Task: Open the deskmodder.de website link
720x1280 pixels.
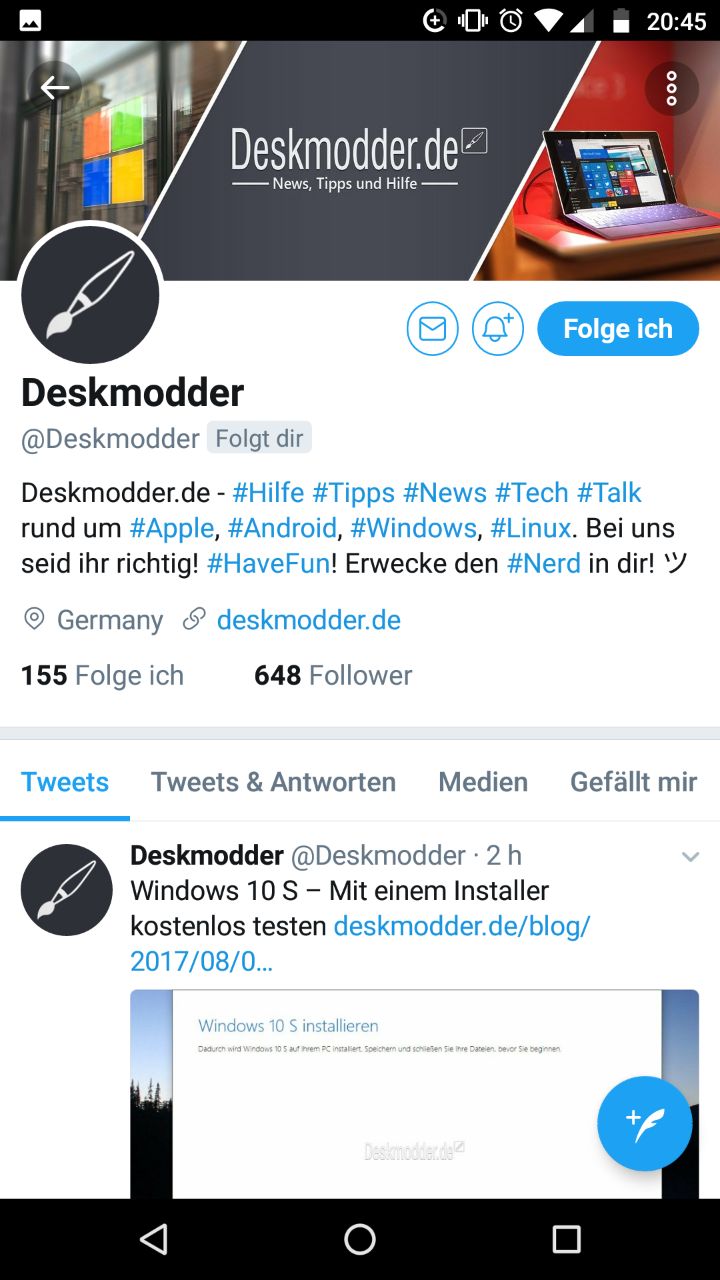Action: coord(308,620)
